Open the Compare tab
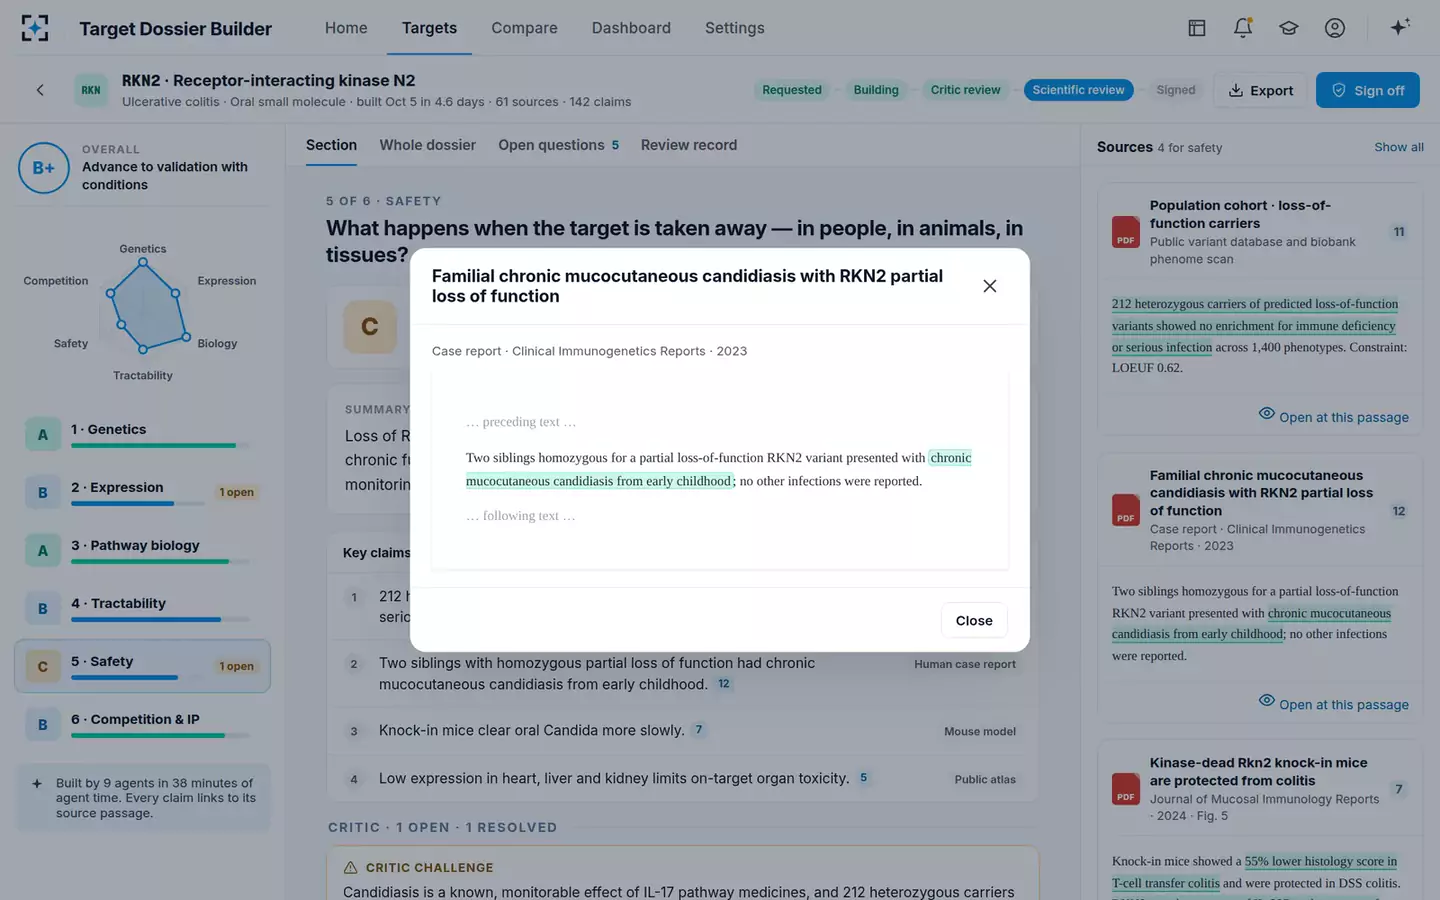The width and height of the screenshot is (1440, 900). pyautogui.click(x=524, y=28)
